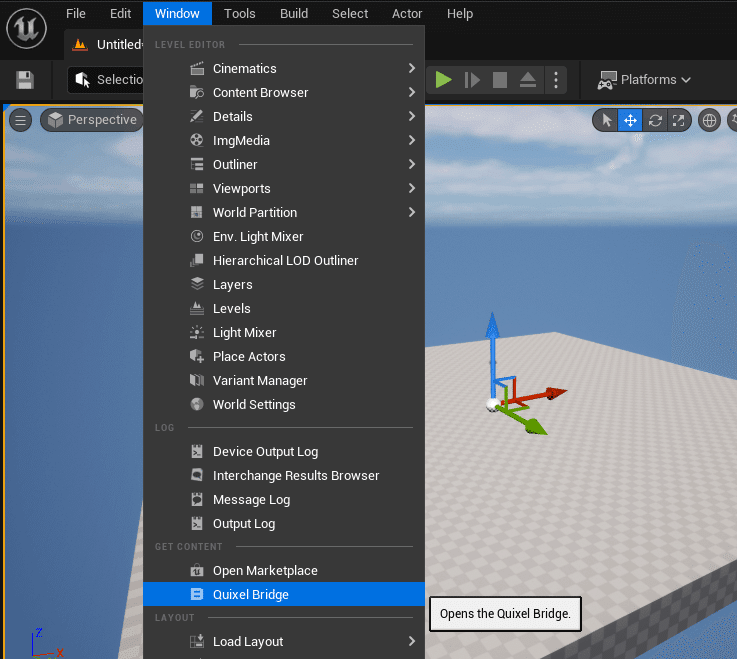Close the open Window menu
This screenshot has width=737, height=659.
tap(177, 14)
